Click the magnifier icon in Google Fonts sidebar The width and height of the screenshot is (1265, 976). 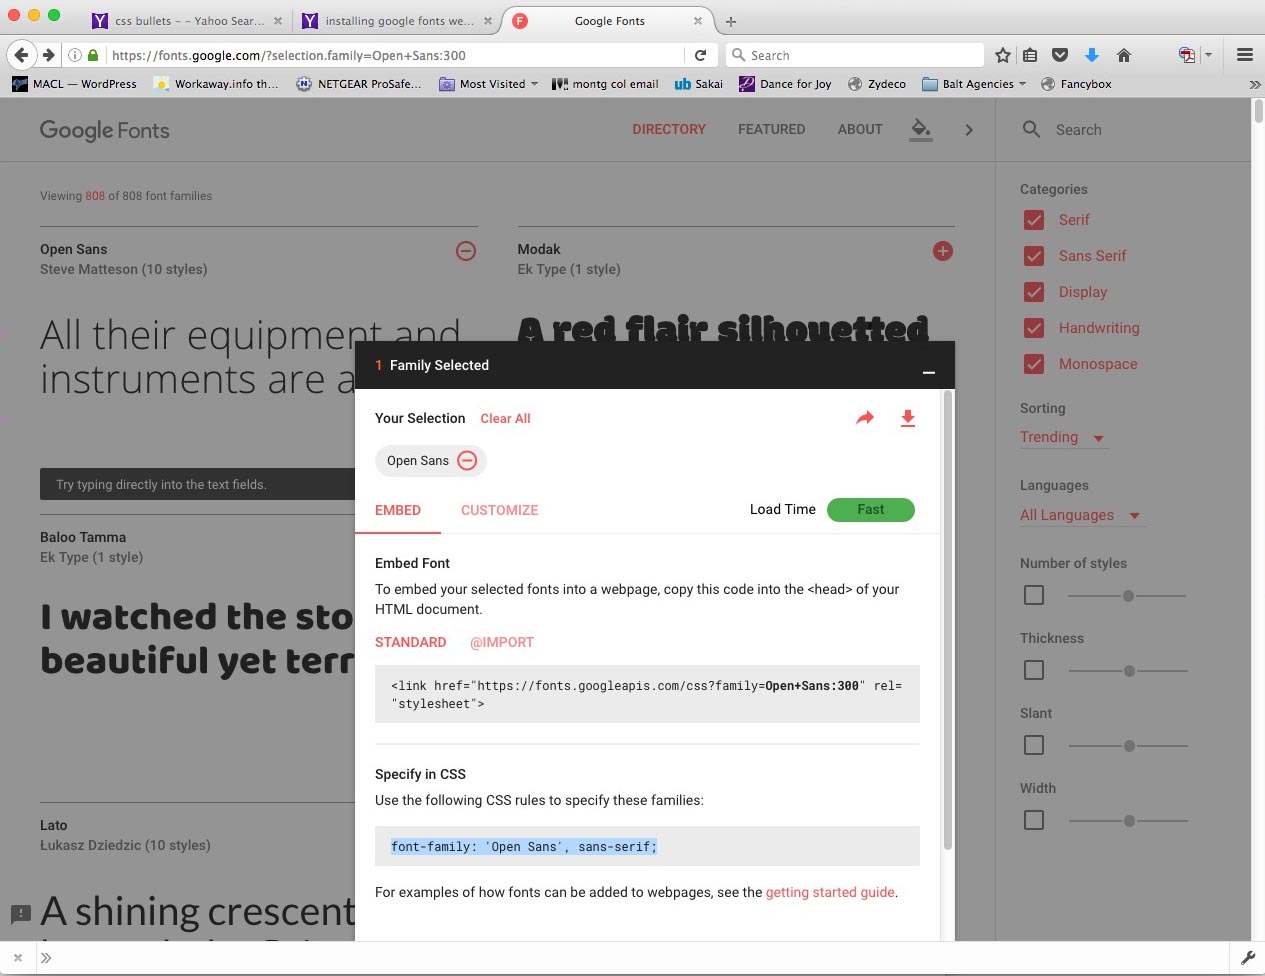pos(1031,129)
